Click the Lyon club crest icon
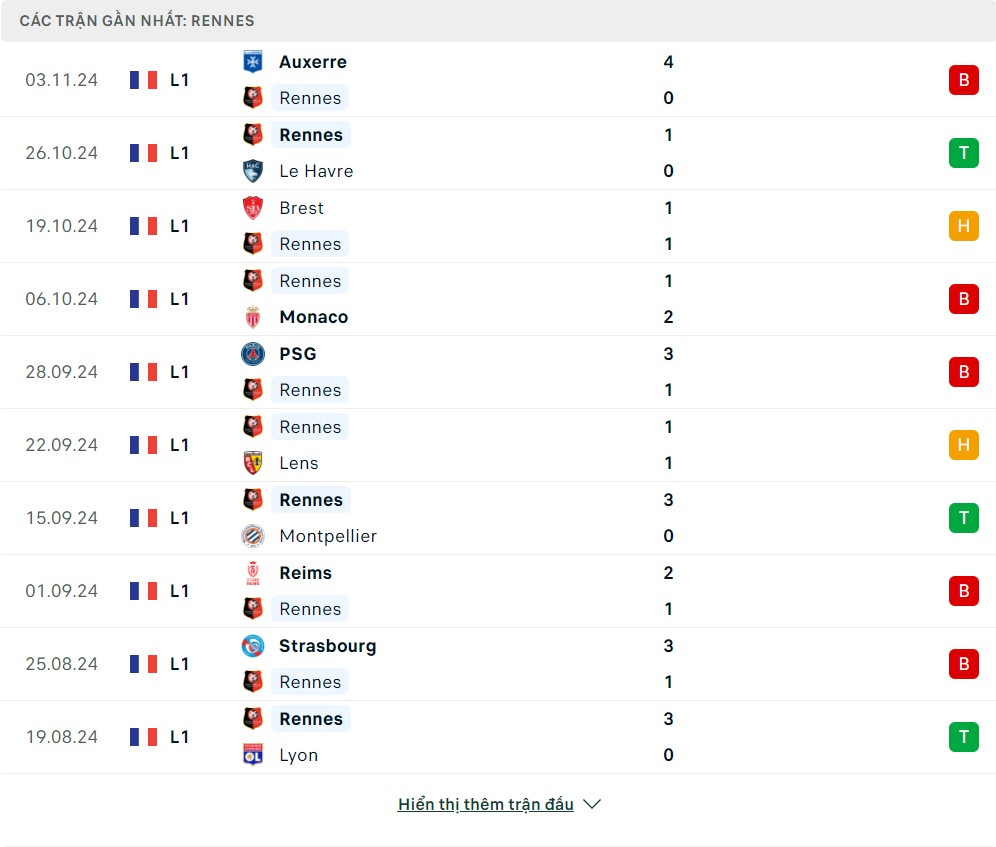 pyautogui.click(x=253, y=755)
